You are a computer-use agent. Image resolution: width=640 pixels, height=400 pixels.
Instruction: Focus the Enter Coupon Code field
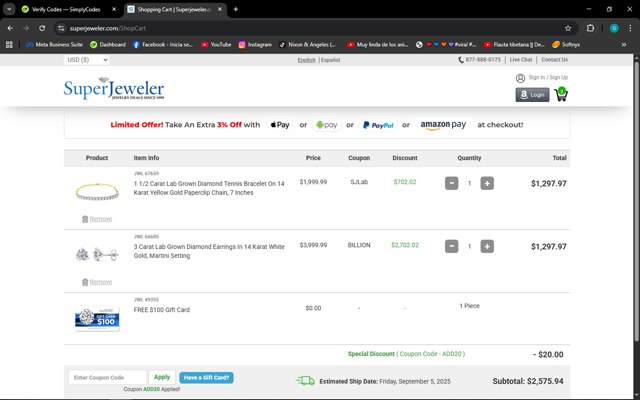tap(107, 378)
